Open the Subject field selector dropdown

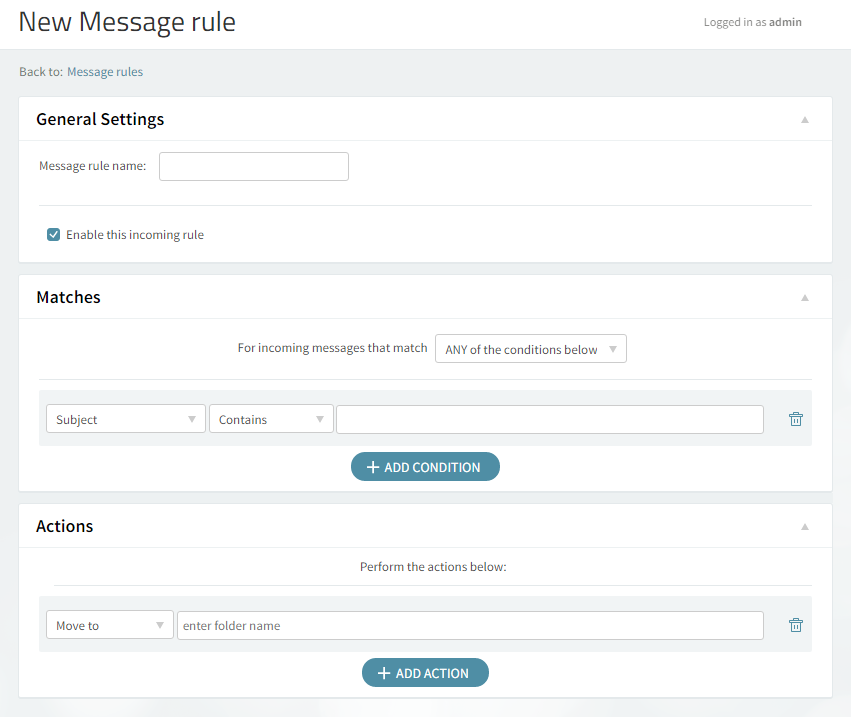126,419
